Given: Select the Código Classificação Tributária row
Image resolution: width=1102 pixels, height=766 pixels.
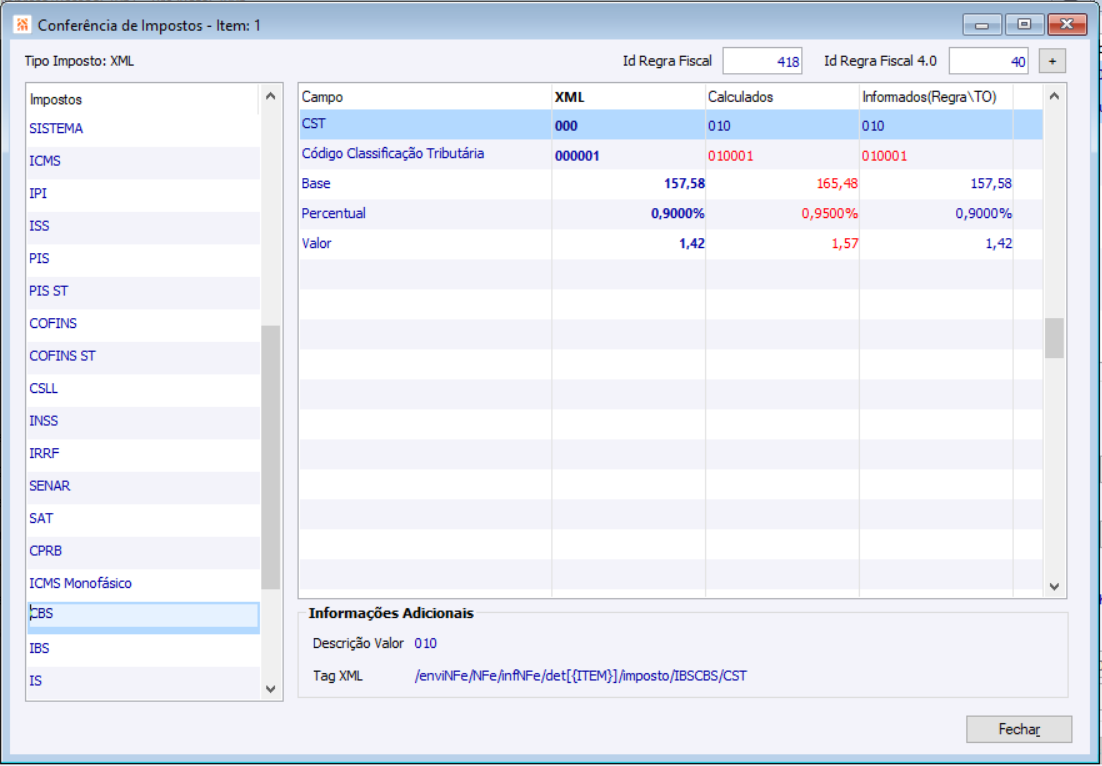Looking at the screenshot, I should click(x=670, y=155).
